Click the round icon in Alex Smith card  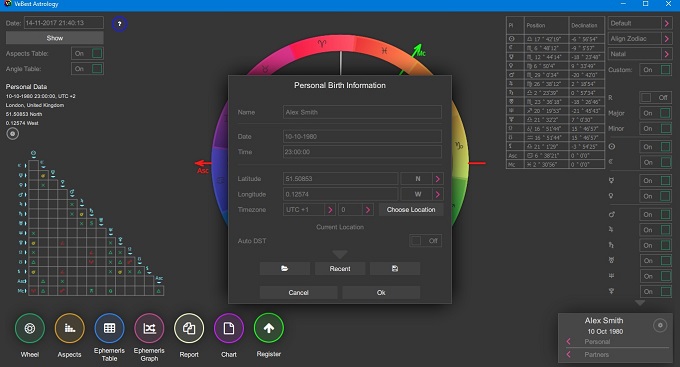660,325
